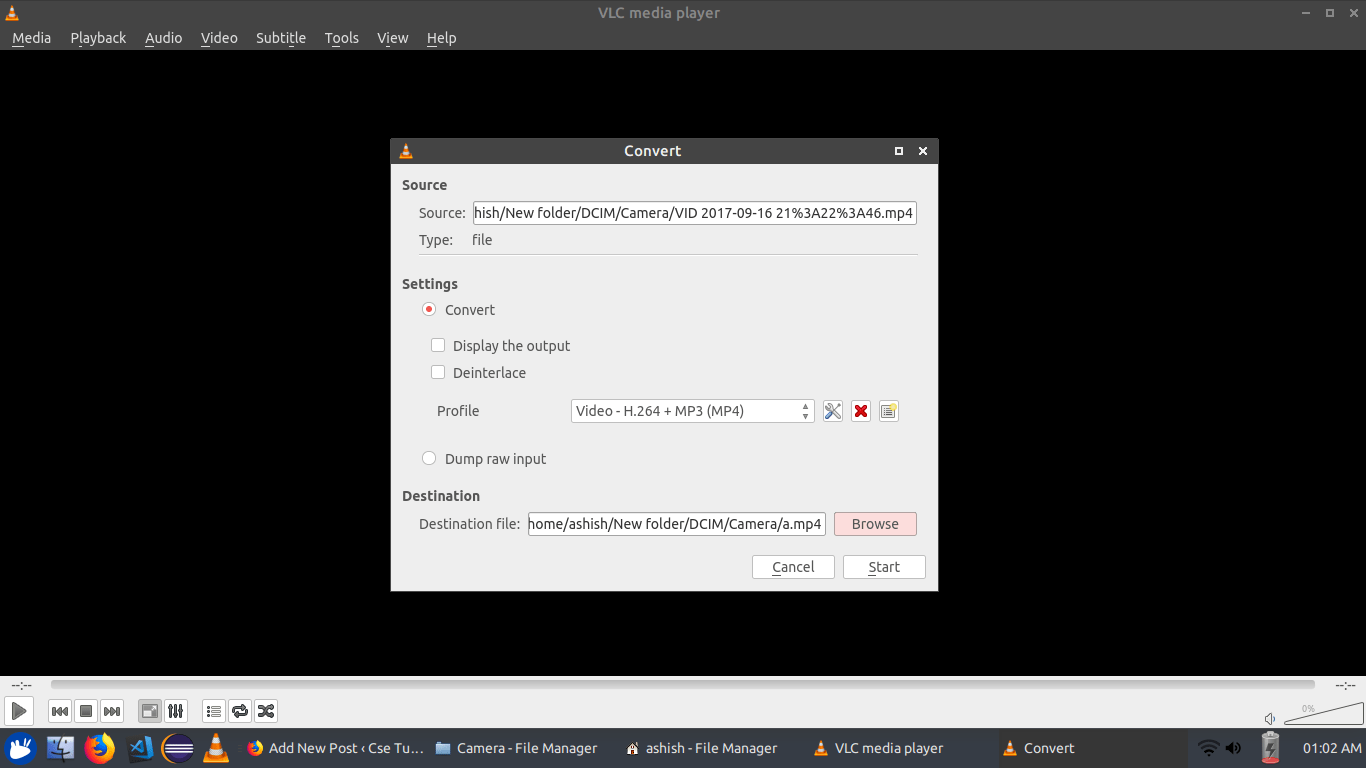This screenshot has width=1366, height=768.
Task: Skip to next media with next icon
Action: [x=112, y=710]
